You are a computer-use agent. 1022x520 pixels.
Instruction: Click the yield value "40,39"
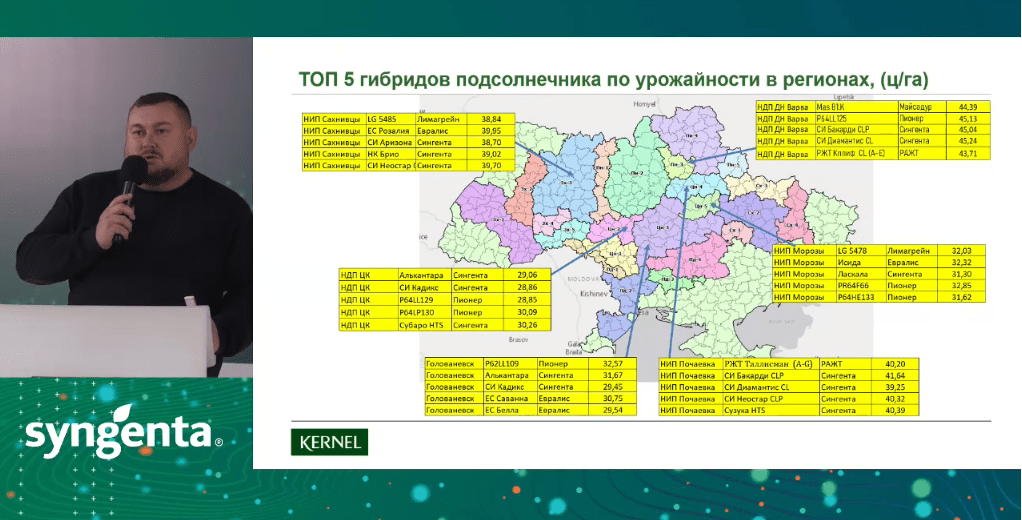point(896,411)
